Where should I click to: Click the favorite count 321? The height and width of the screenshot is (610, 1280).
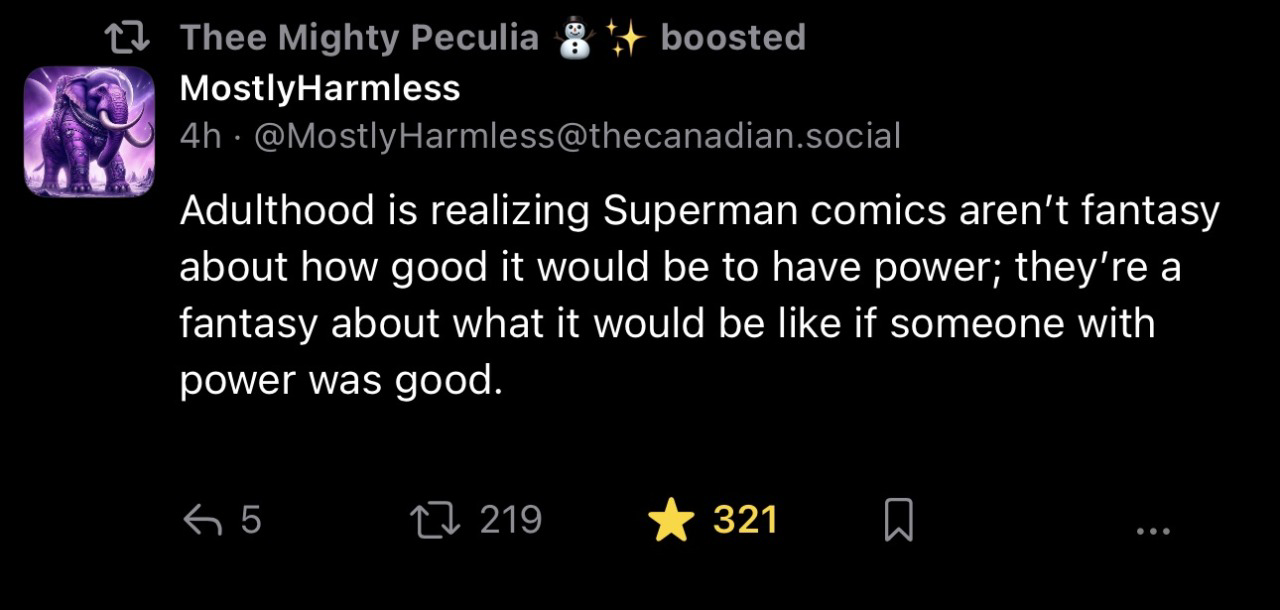click(745, 520)
